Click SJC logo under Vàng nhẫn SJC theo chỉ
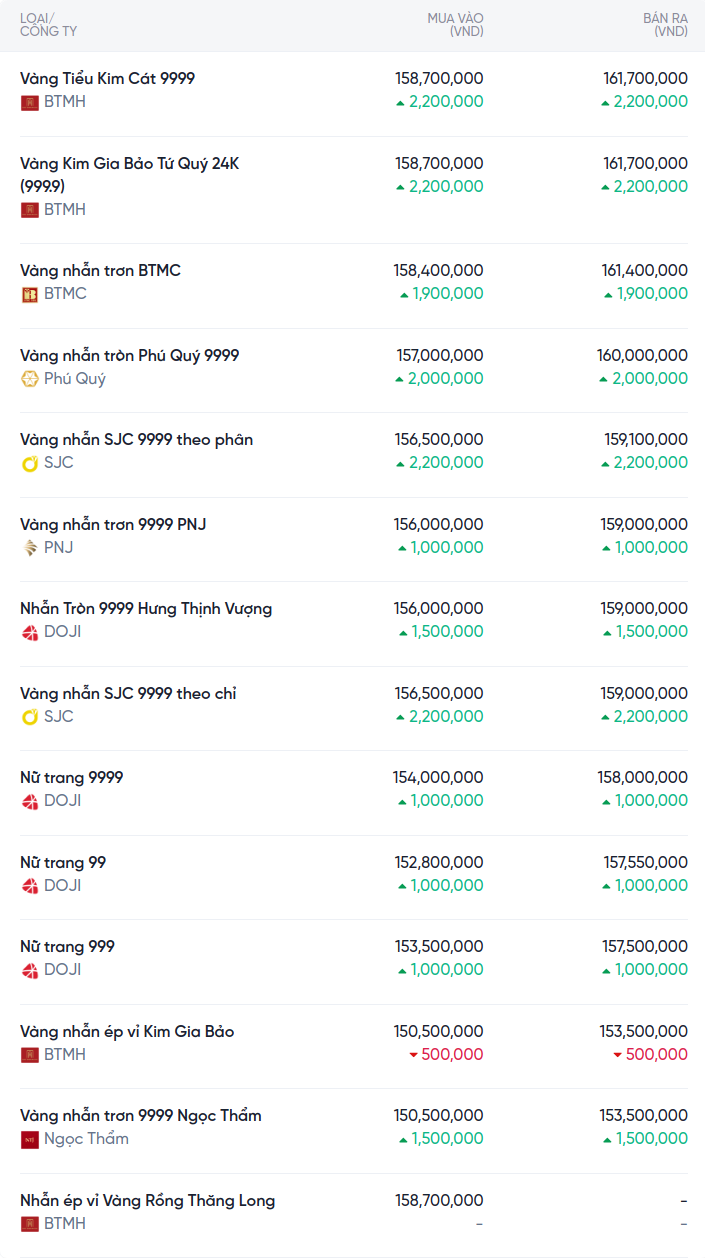 coord(30,717)
